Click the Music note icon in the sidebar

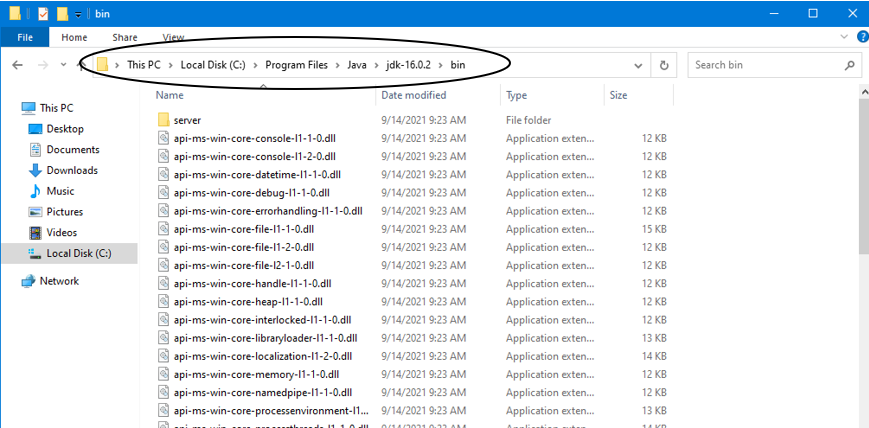(x=35, y=191)
